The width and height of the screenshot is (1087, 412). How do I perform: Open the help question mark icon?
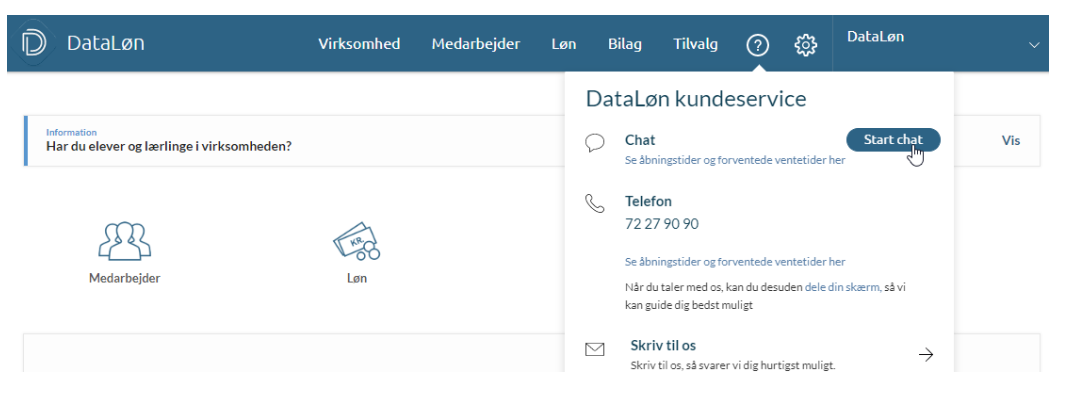(x=757, y=45)
